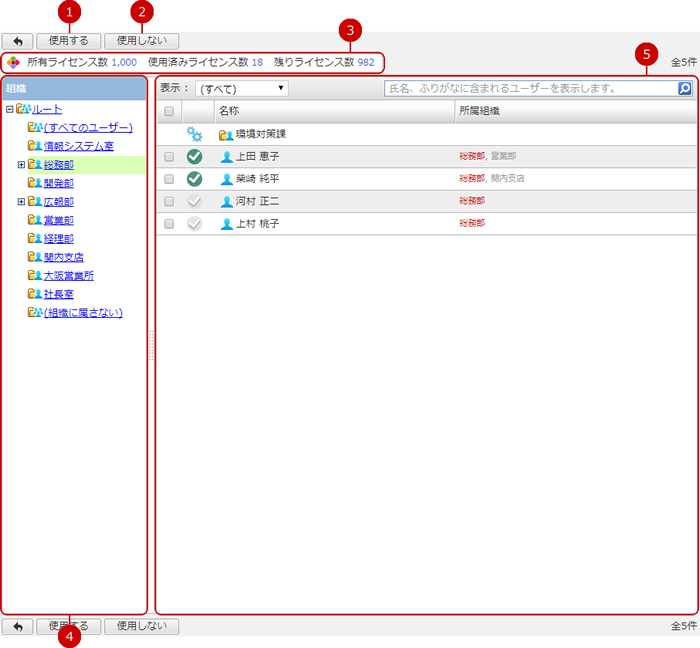This screenshot has height=648, width=700.
Task: Expand the 総務部 tree node
Action: (x=21, y=165)
